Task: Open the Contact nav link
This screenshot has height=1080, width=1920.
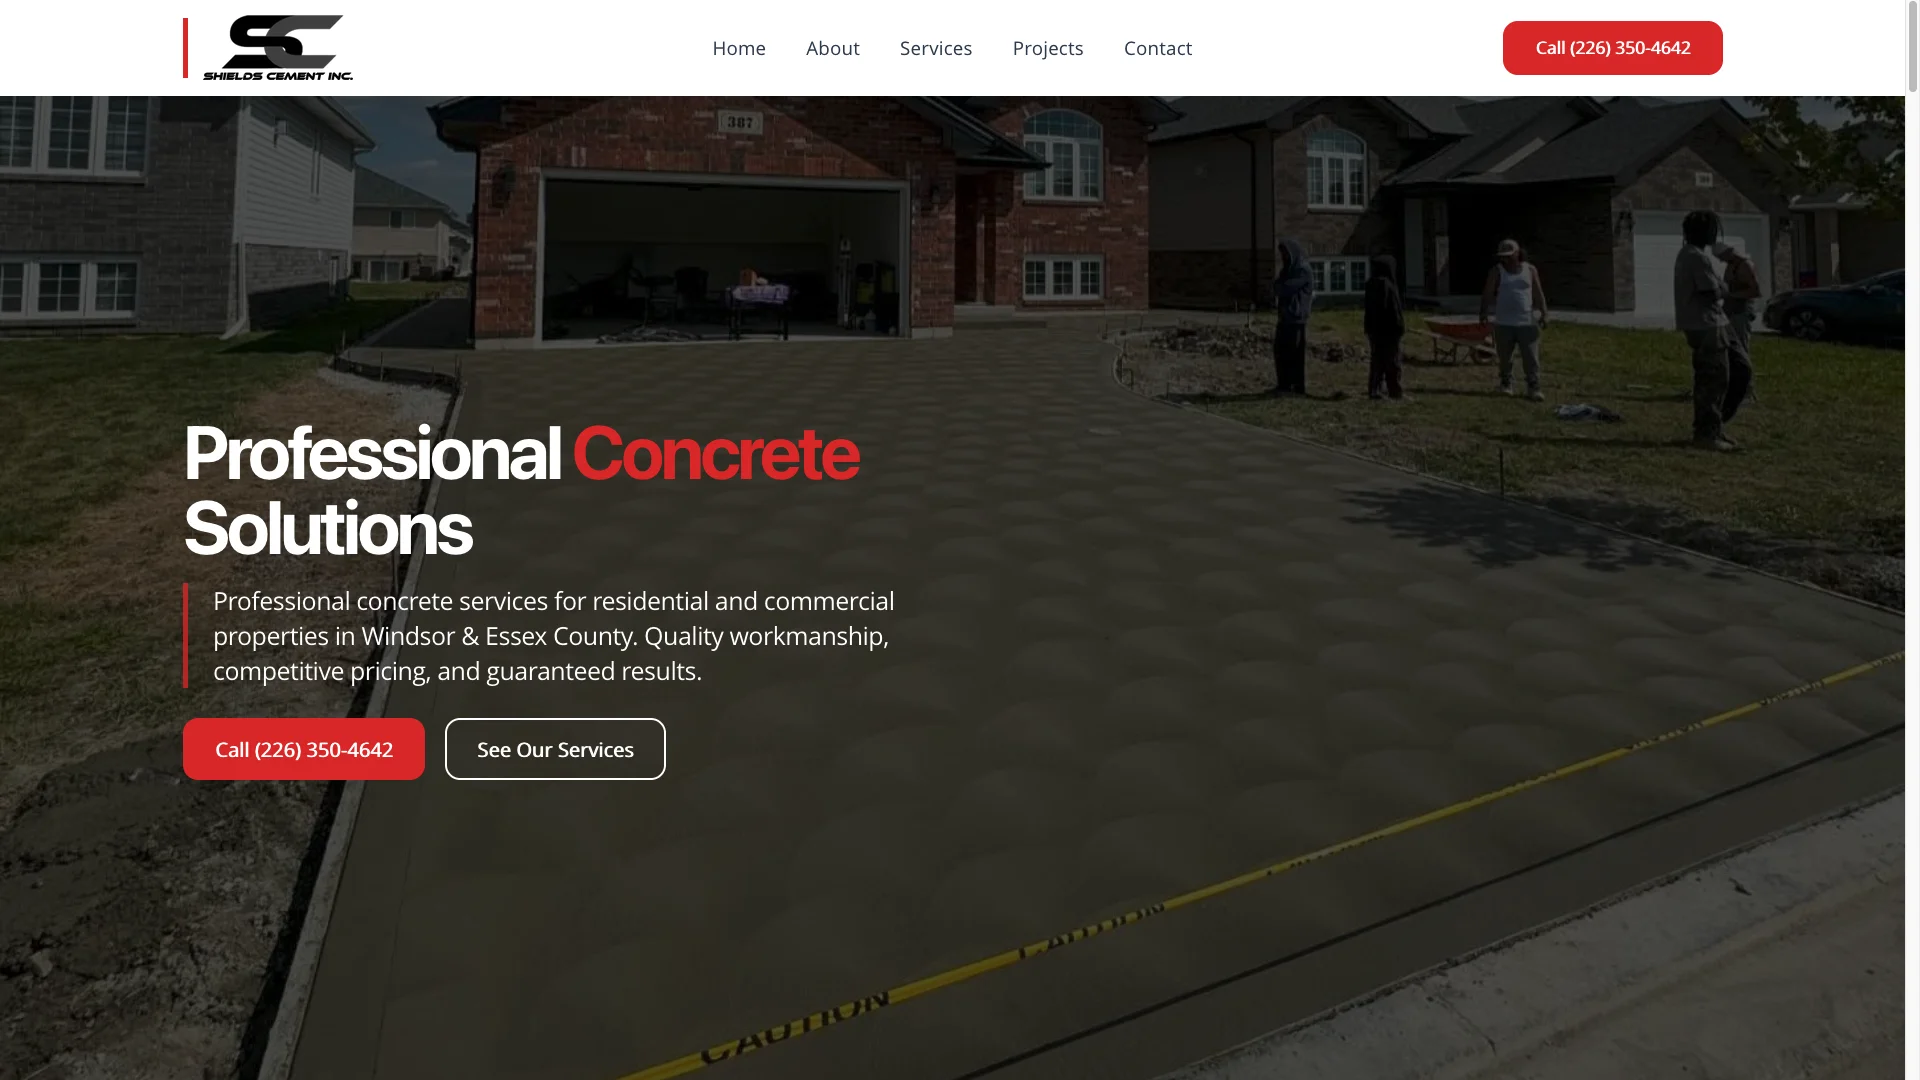Action: (1157, 48)
